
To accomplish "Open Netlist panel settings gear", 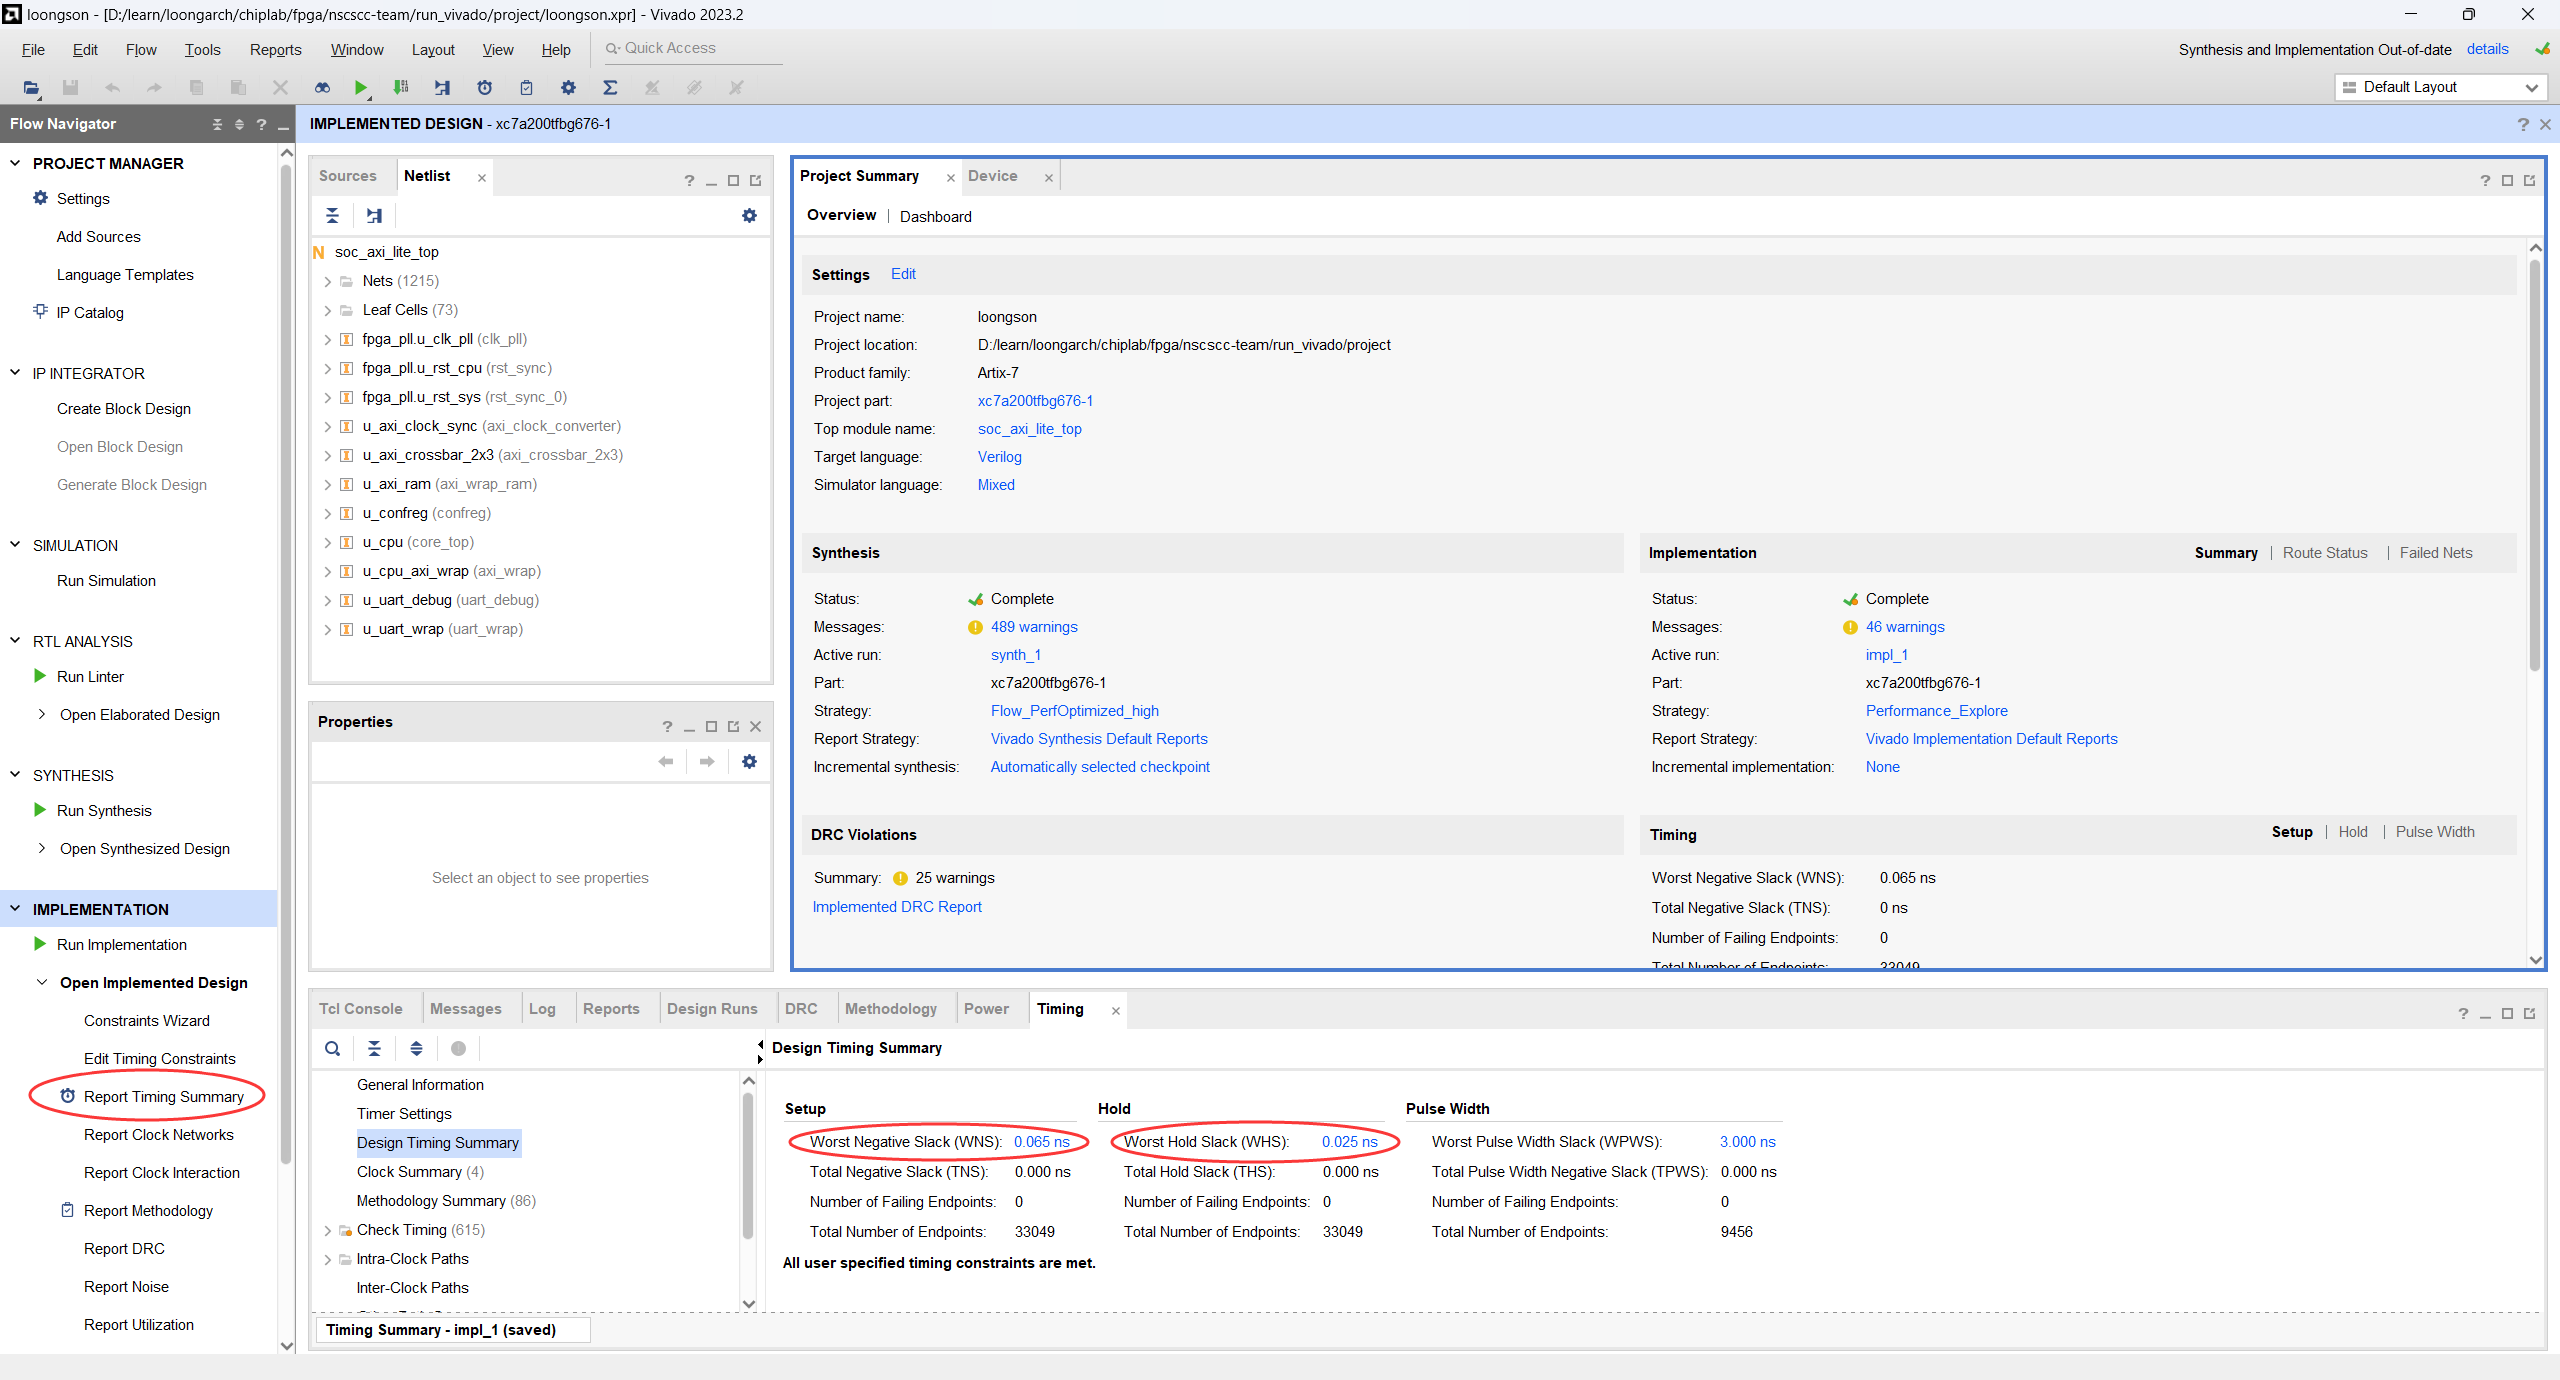I will pyautogui.click(x=749, y=216).
